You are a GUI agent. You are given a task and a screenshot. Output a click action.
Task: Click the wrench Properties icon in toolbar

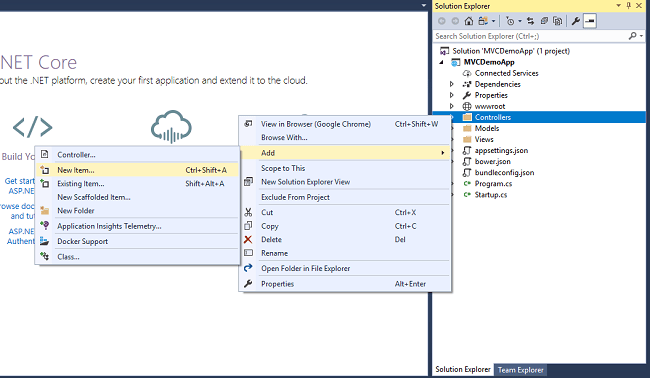(575, 21)
